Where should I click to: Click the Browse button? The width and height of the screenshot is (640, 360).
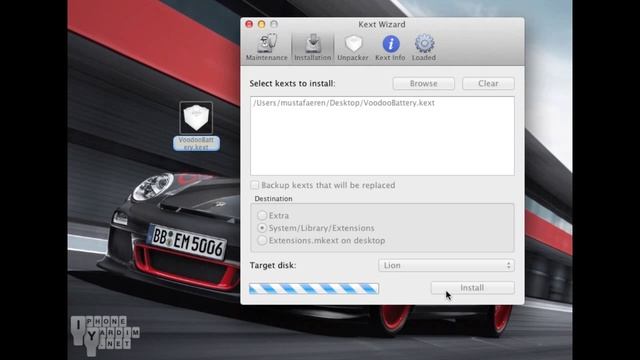click(424, 83)
